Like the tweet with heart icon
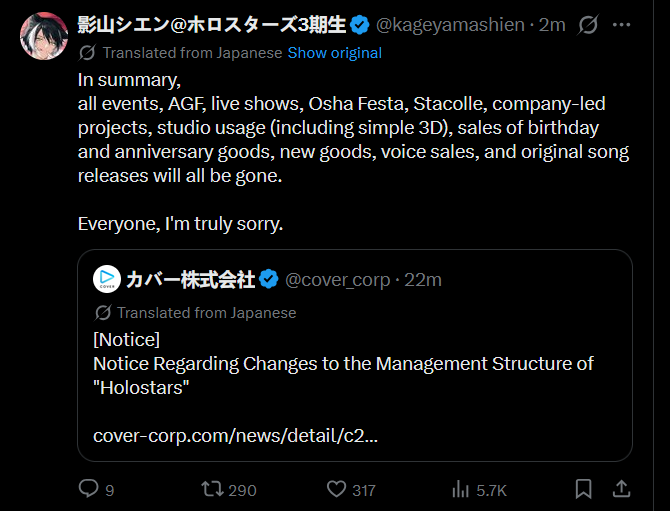 click(x=336, y=489)
